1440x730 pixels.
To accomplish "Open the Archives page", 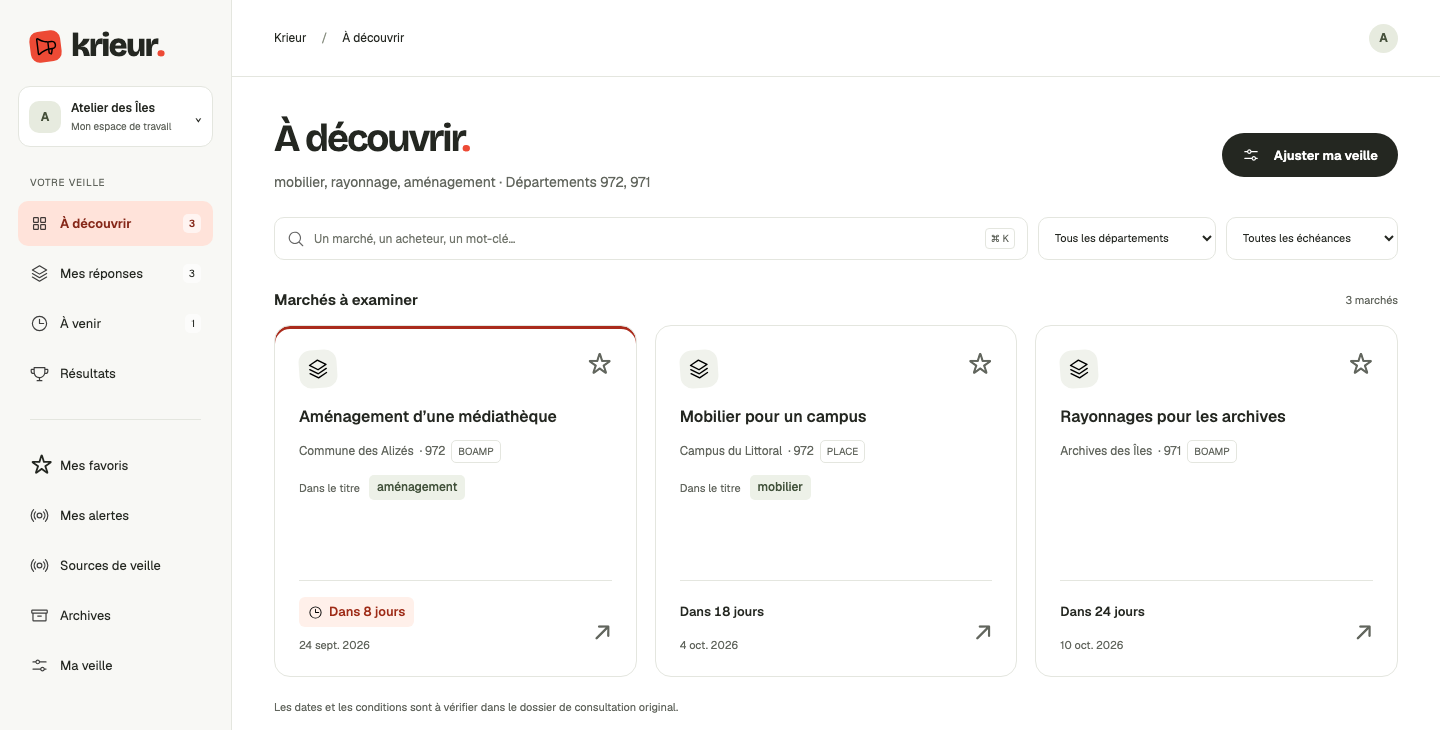I will pos(115,615).
